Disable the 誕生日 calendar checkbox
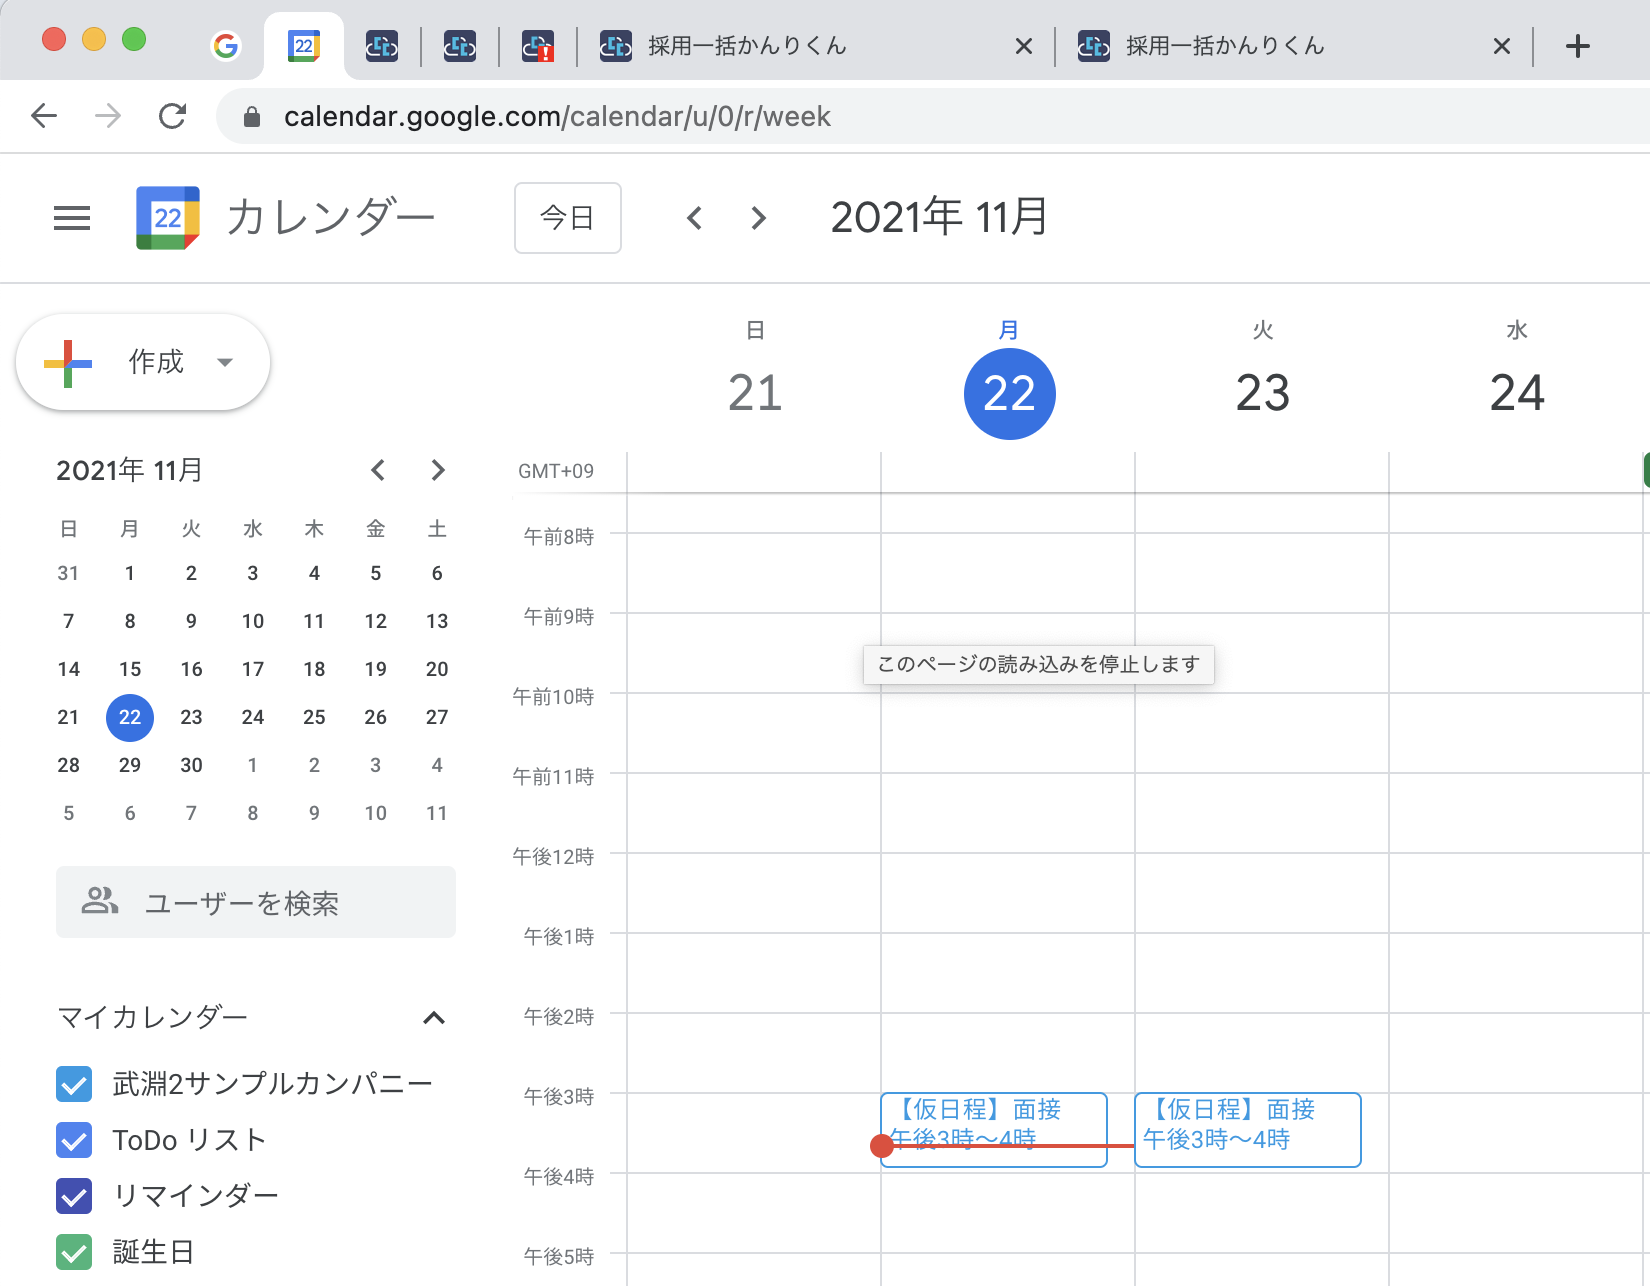The width and height of the screenshot is (1650, 1286). click(x=73, y=1251)
